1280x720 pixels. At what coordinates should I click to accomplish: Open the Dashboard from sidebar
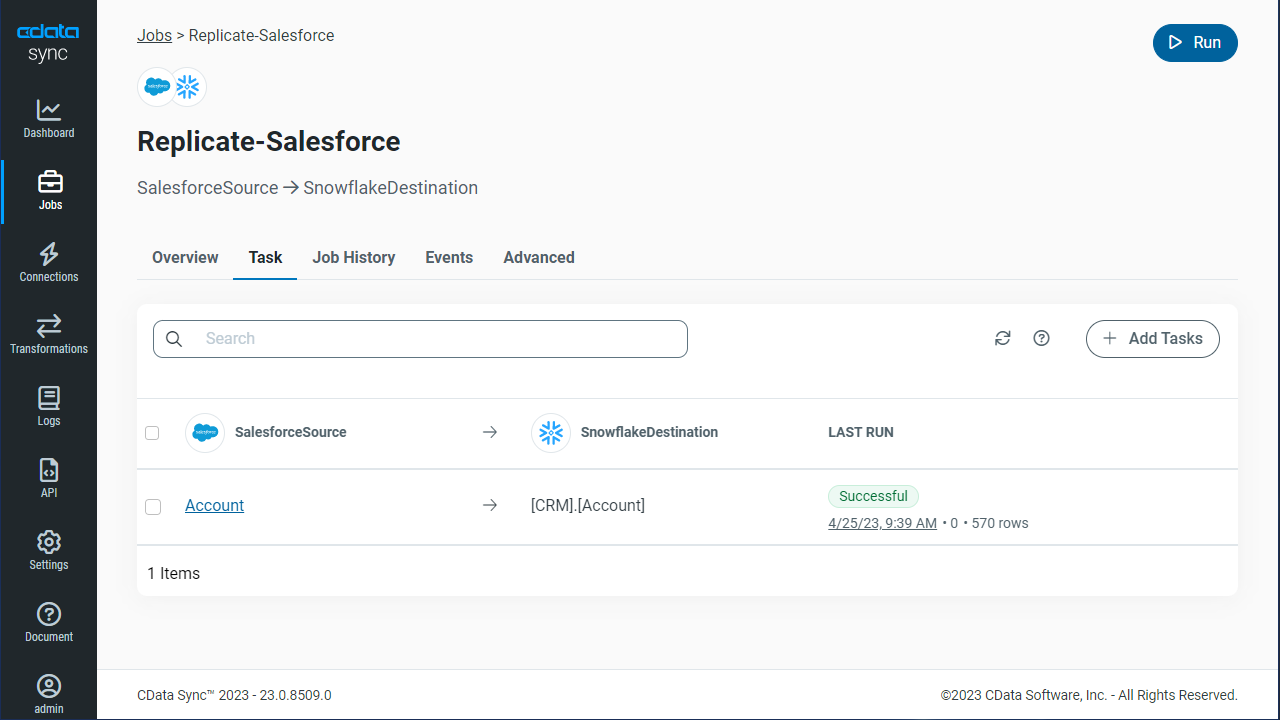point(48,118)
